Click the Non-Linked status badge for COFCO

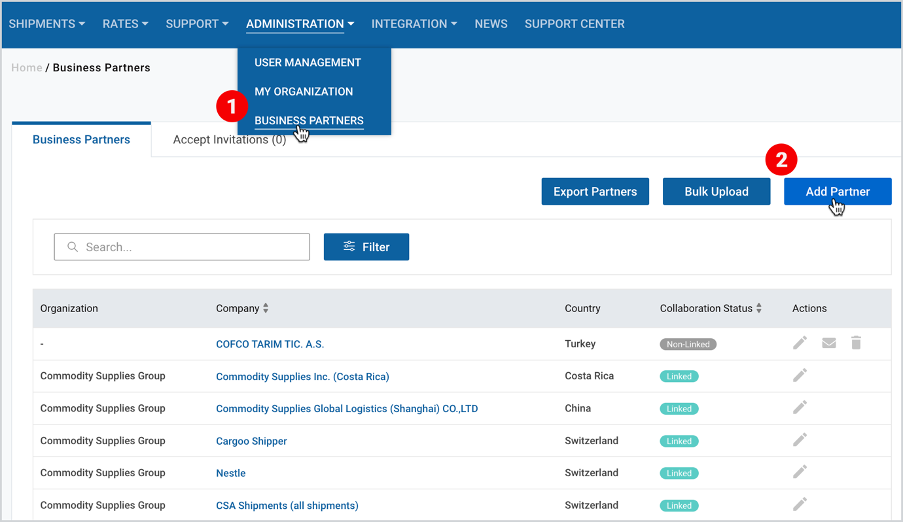coord(688,344)
